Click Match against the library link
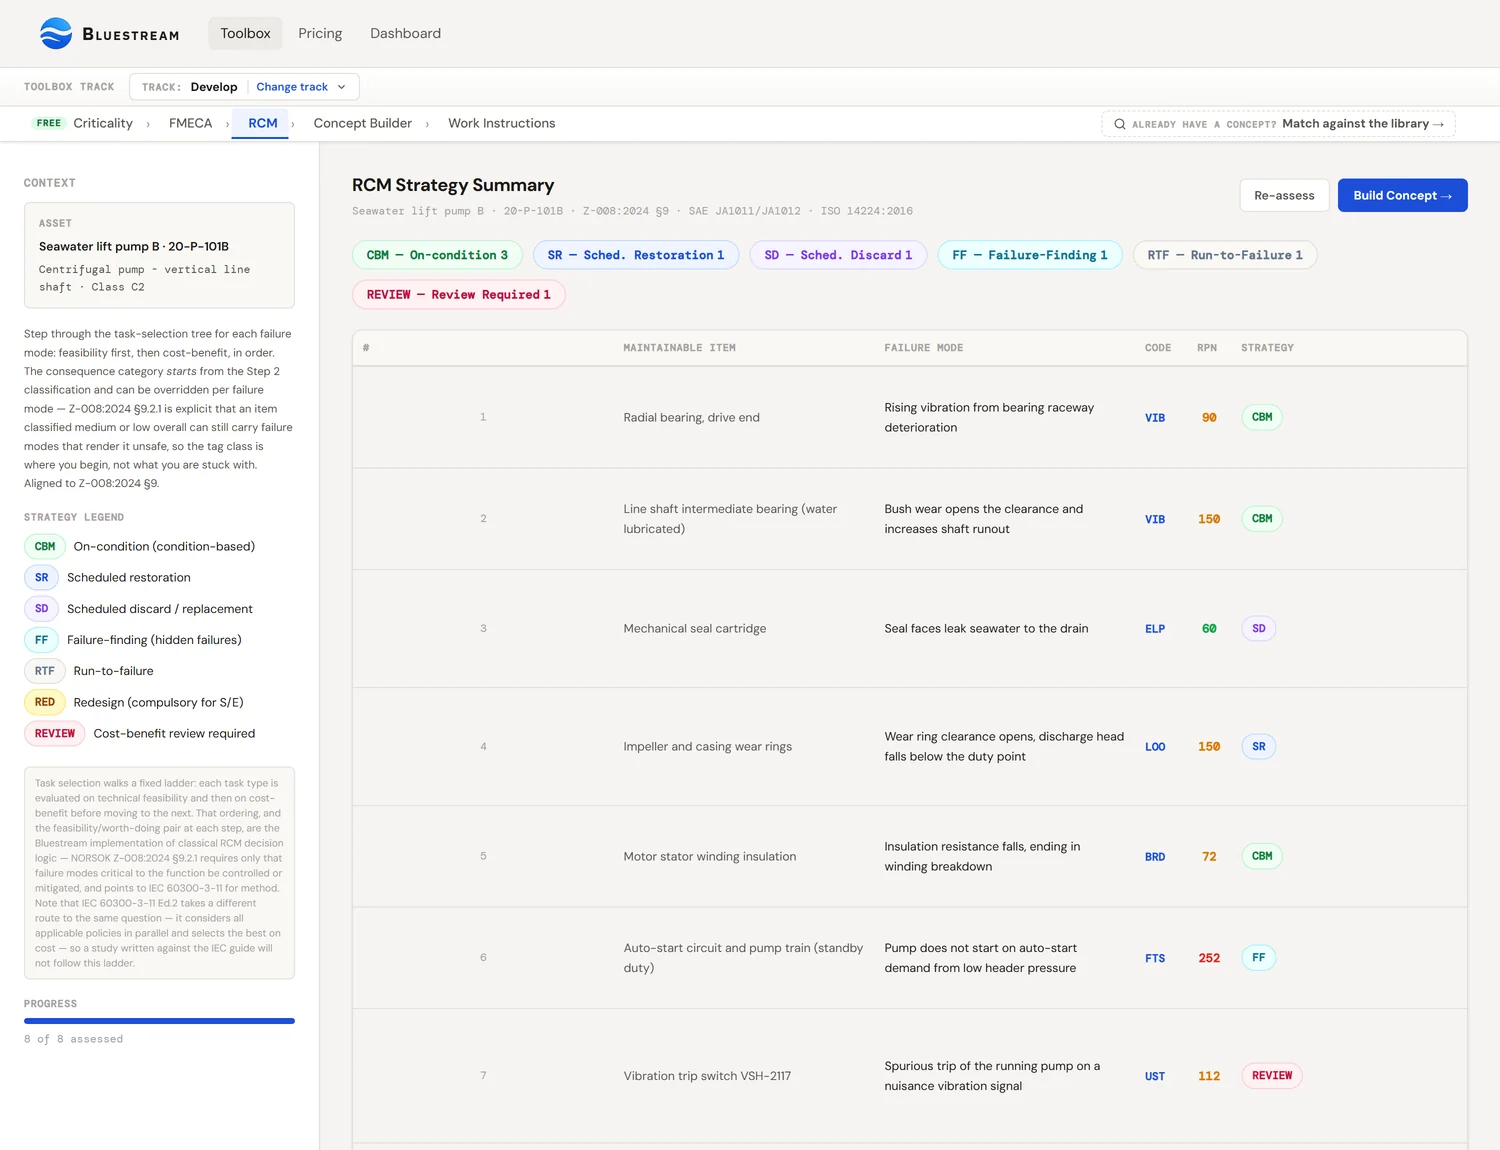The image size is (1500, 1150). tap(1363, 124)
